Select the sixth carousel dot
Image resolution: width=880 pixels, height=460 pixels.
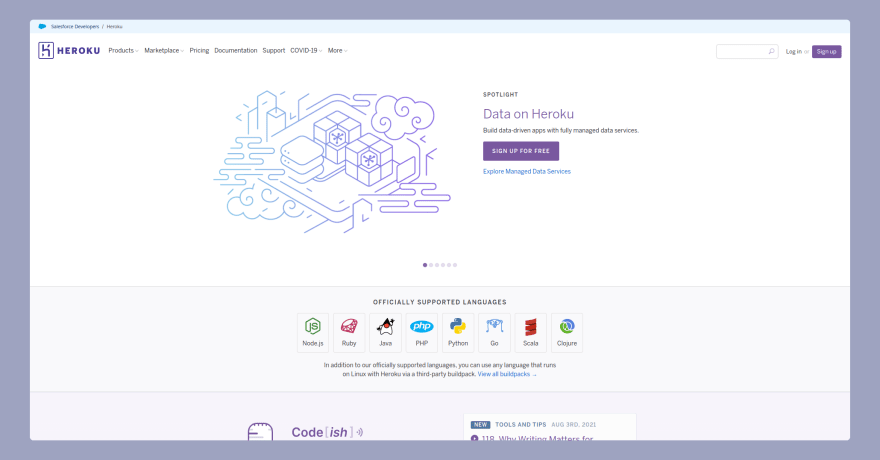(455, 265)
